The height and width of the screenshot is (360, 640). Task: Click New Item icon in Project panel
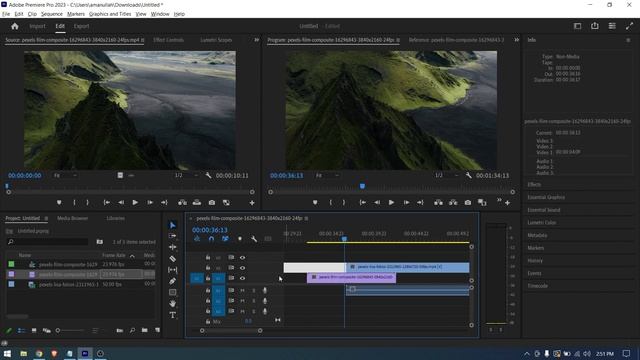(x=158, y=330)
